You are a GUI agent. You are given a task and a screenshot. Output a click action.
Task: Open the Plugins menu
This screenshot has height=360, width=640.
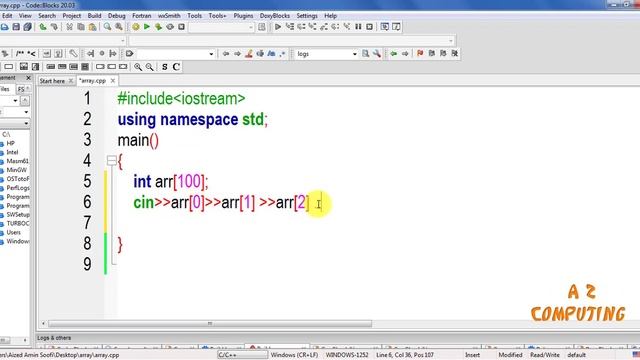(243, 16)
